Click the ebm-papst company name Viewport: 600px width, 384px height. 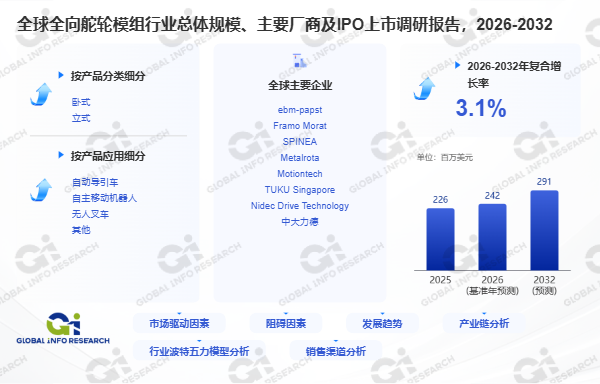[x=300, y=110]
